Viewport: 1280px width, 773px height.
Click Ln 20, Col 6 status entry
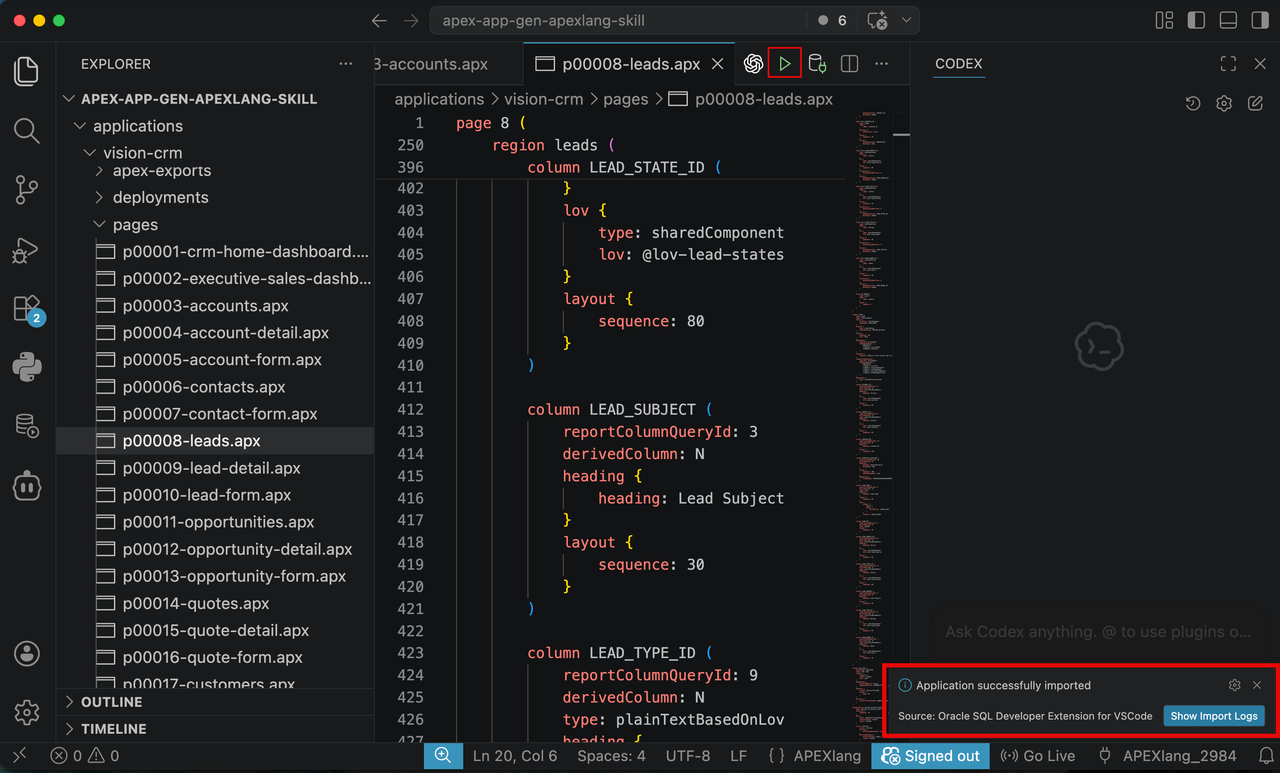point(515,756)
